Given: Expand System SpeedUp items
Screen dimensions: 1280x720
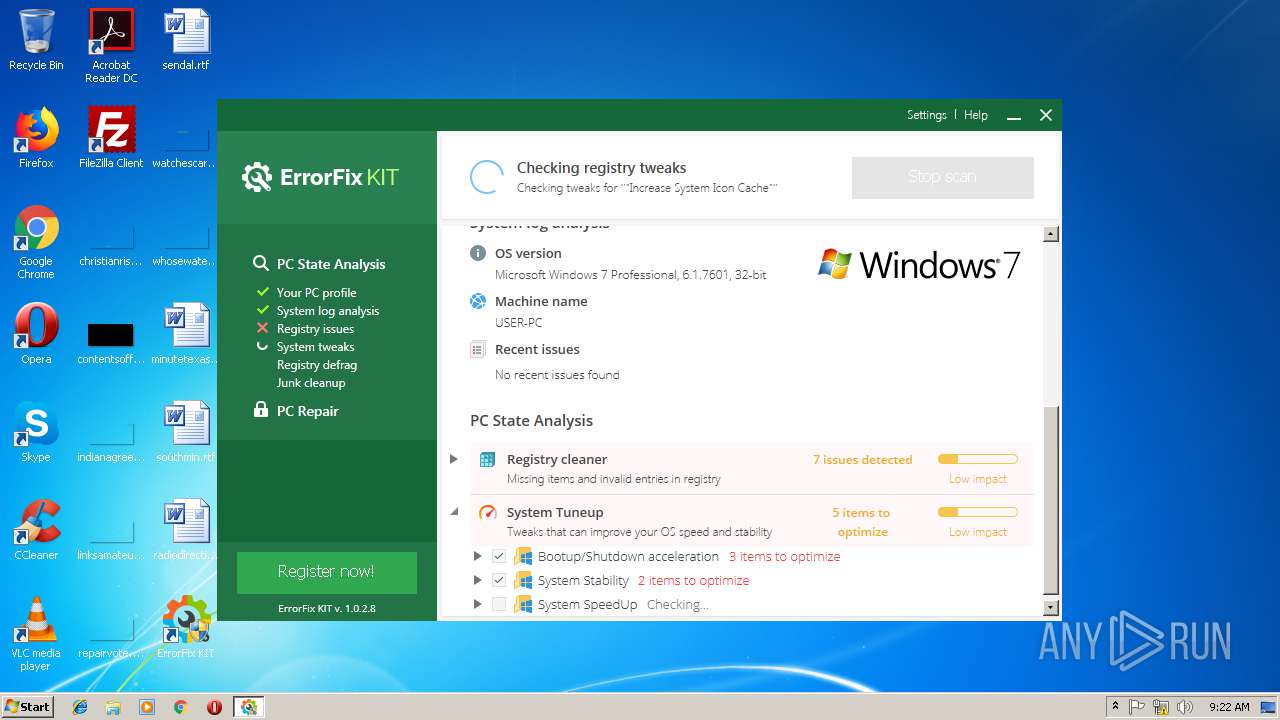Looking at the screenshot, I should click(x=477, y=604).
